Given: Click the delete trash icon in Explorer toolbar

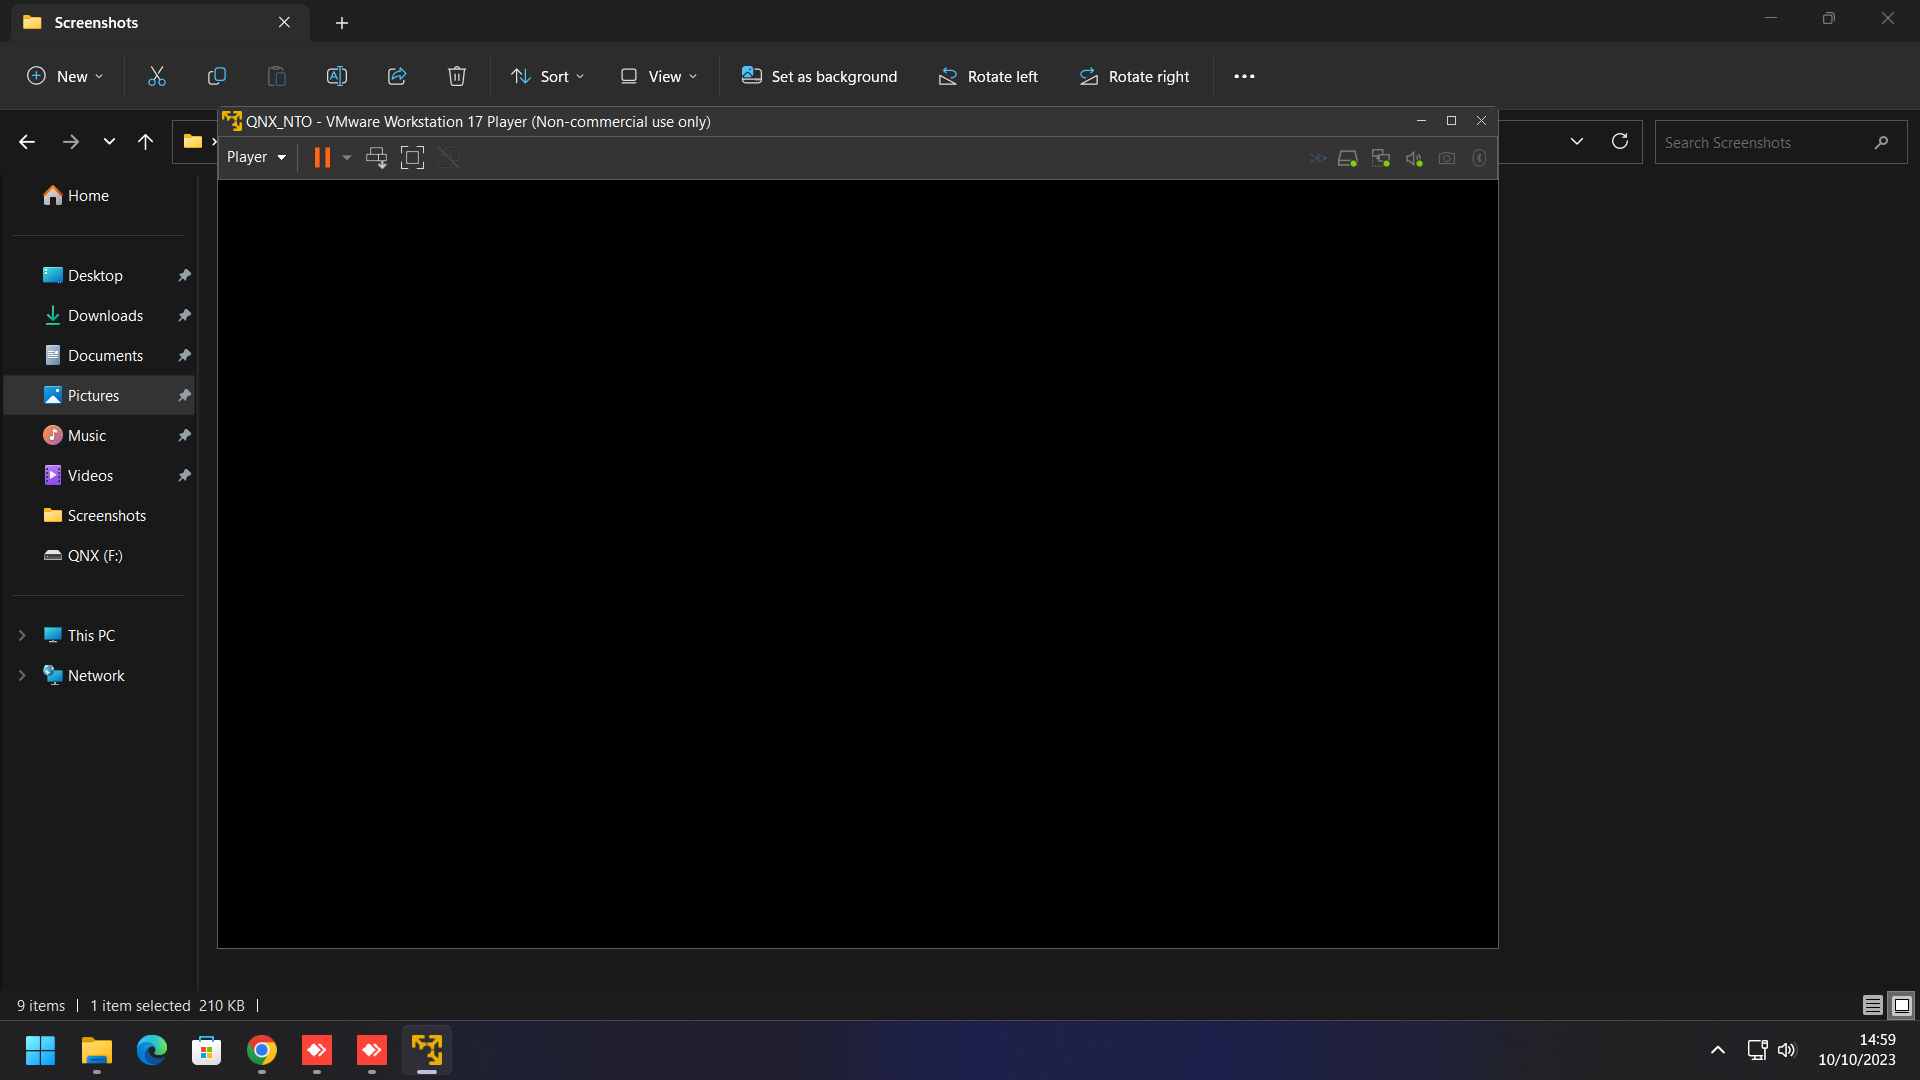Looking at the screenshot, I should [x=457, y=76].
